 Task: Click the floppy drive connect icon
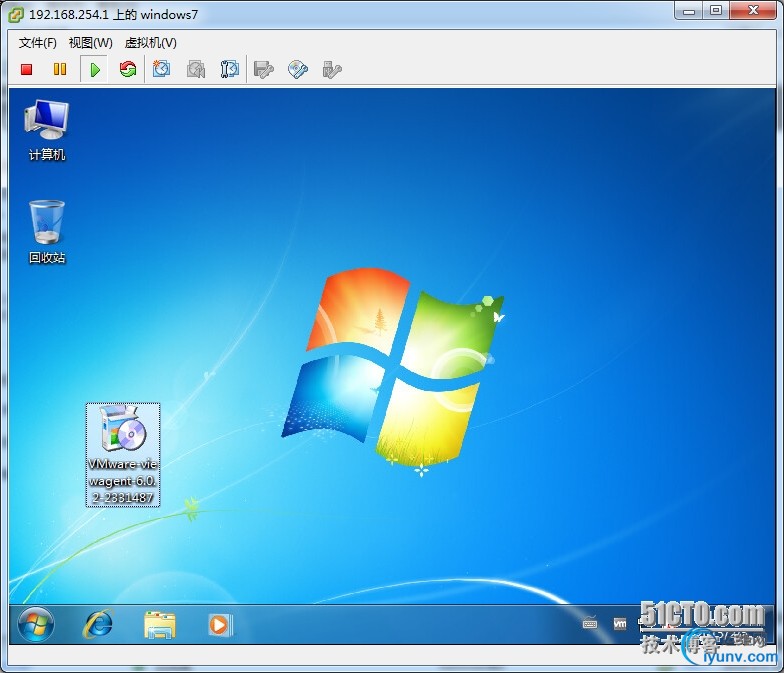point(264,70)
